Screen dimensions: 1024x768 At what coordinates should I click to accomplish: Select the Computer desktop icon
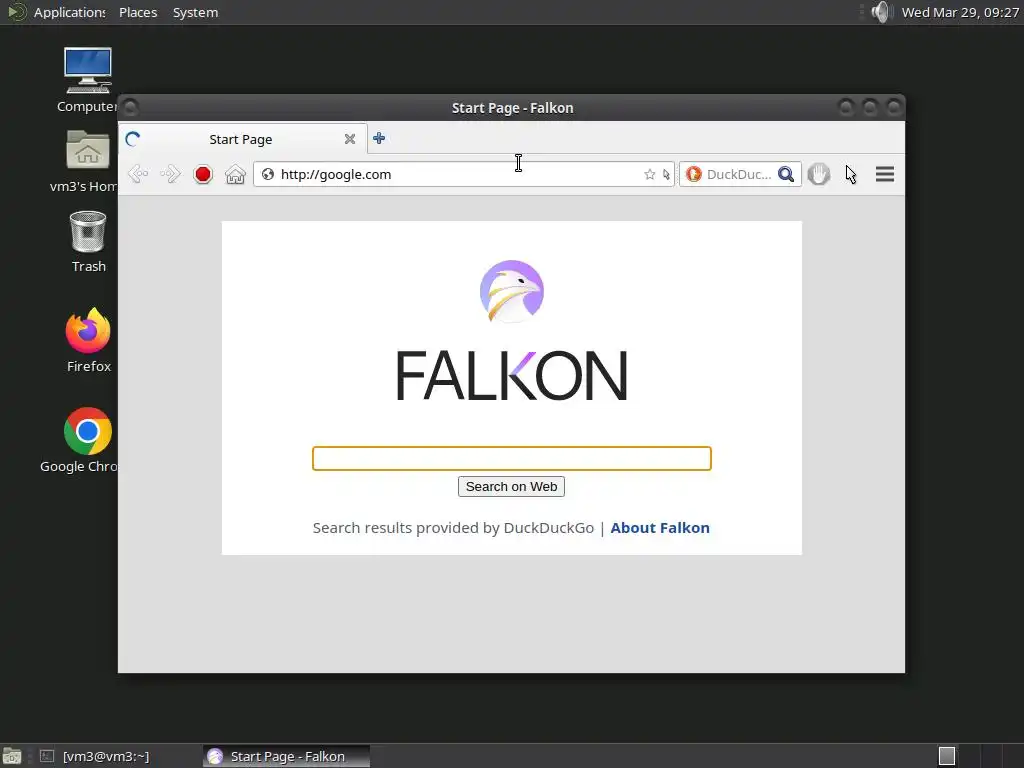[88, 80]
